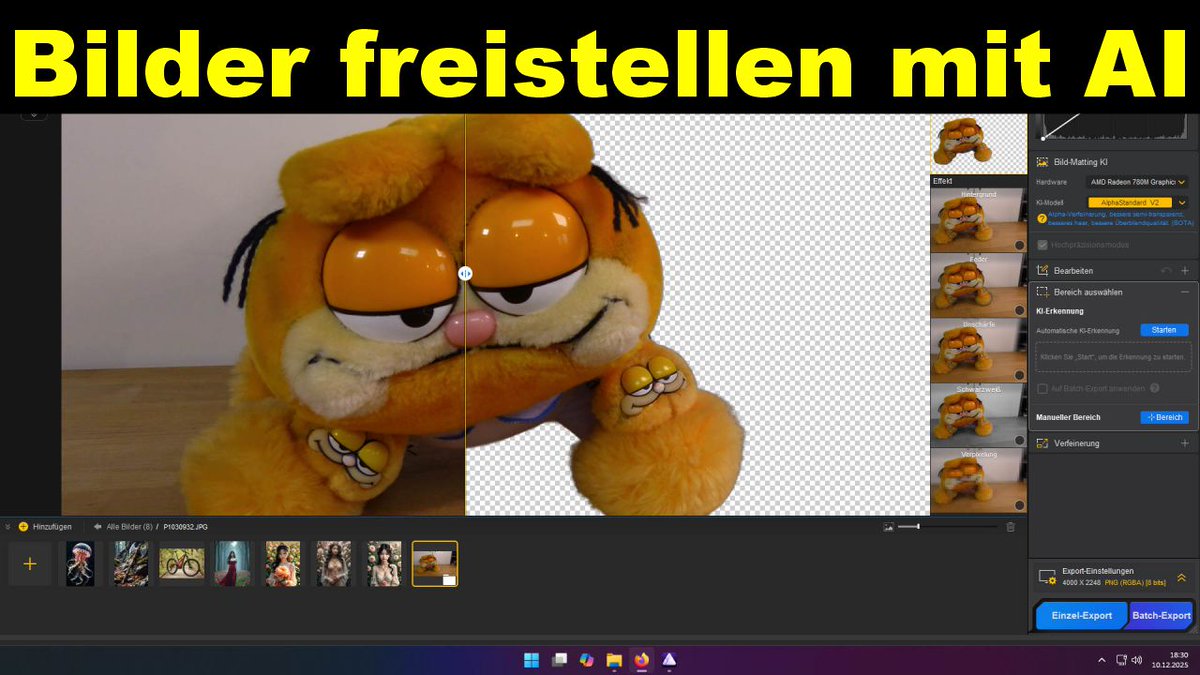Check 'Auf Batch-Export anwenden'
This screenshot has width=1200, height=675.
point(1041,389)
